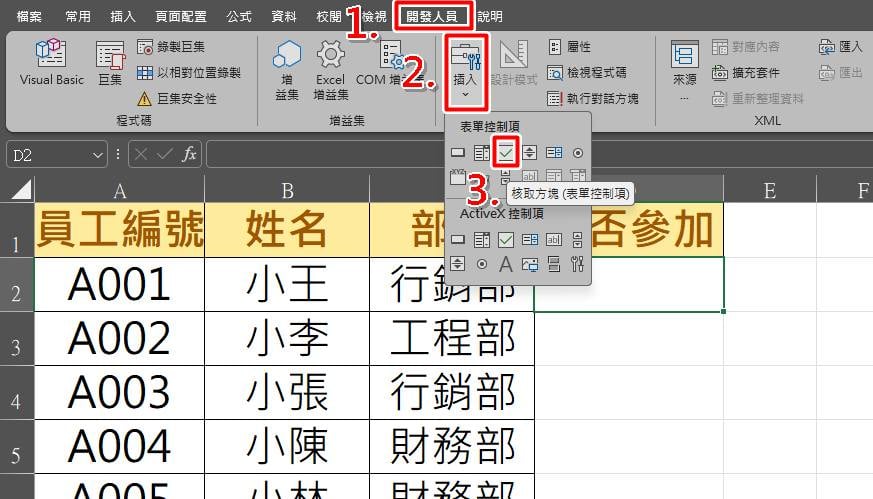
Task: Select row 3 header
Action: coord(17,339)
